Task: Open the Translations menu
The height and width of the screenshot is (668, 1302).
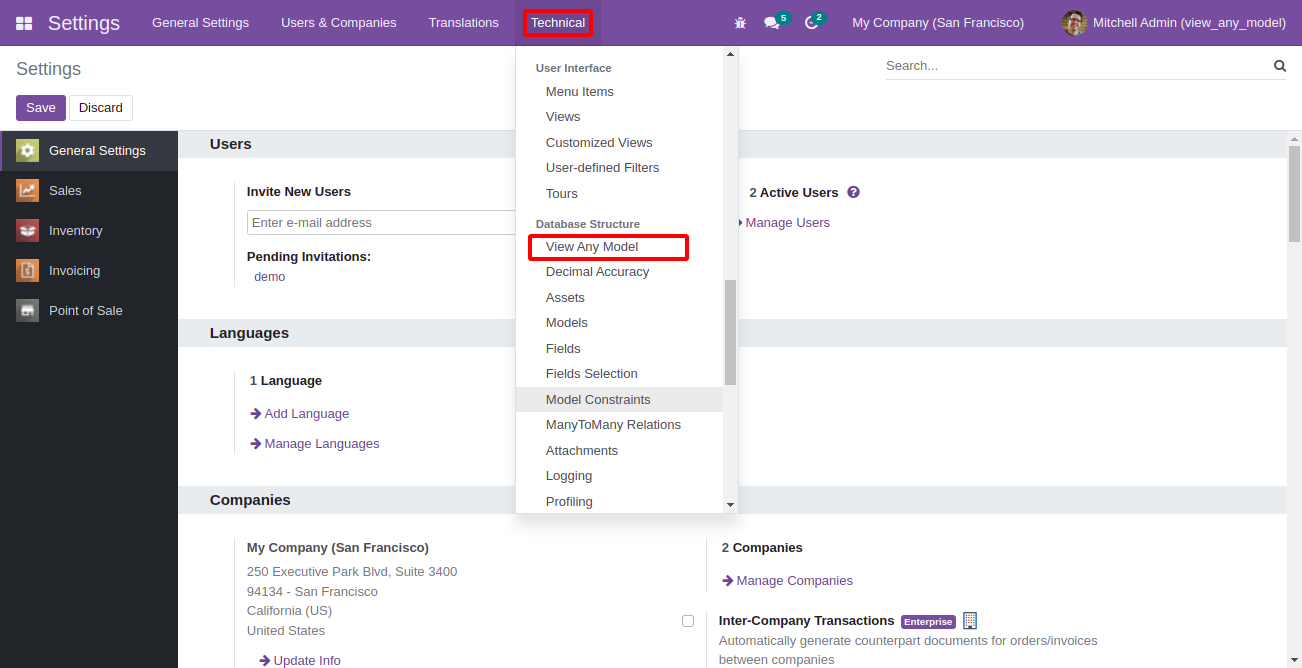Action: tap(464, 23)
